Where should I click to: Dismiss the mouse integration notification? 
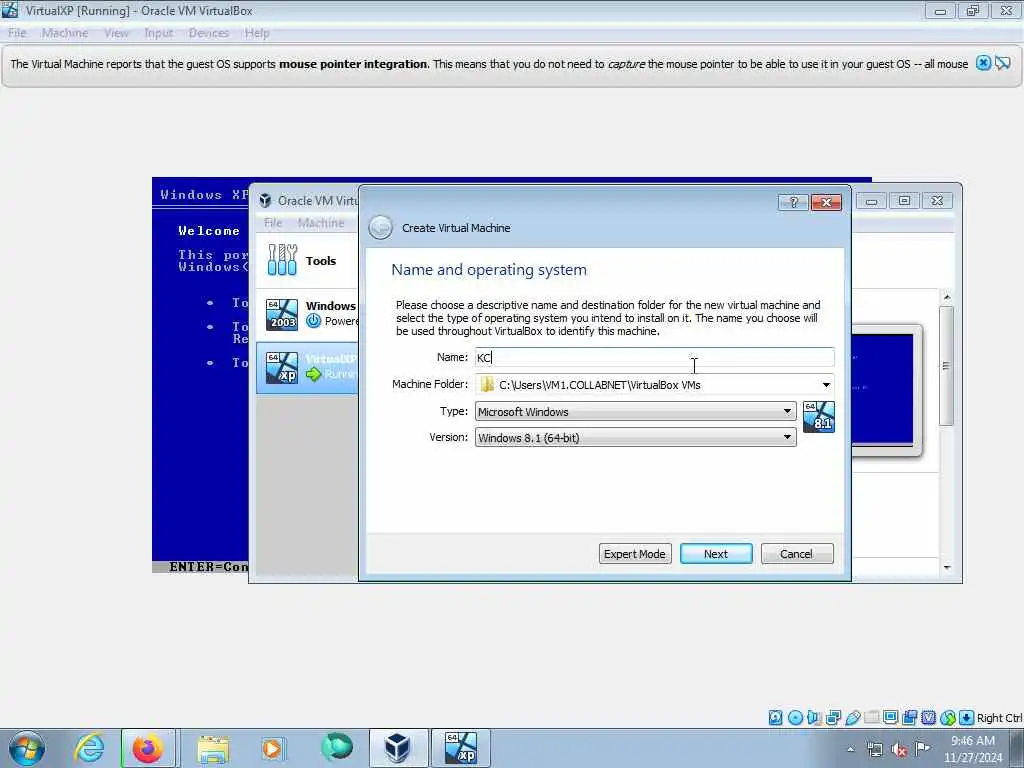tap(984, 63)
